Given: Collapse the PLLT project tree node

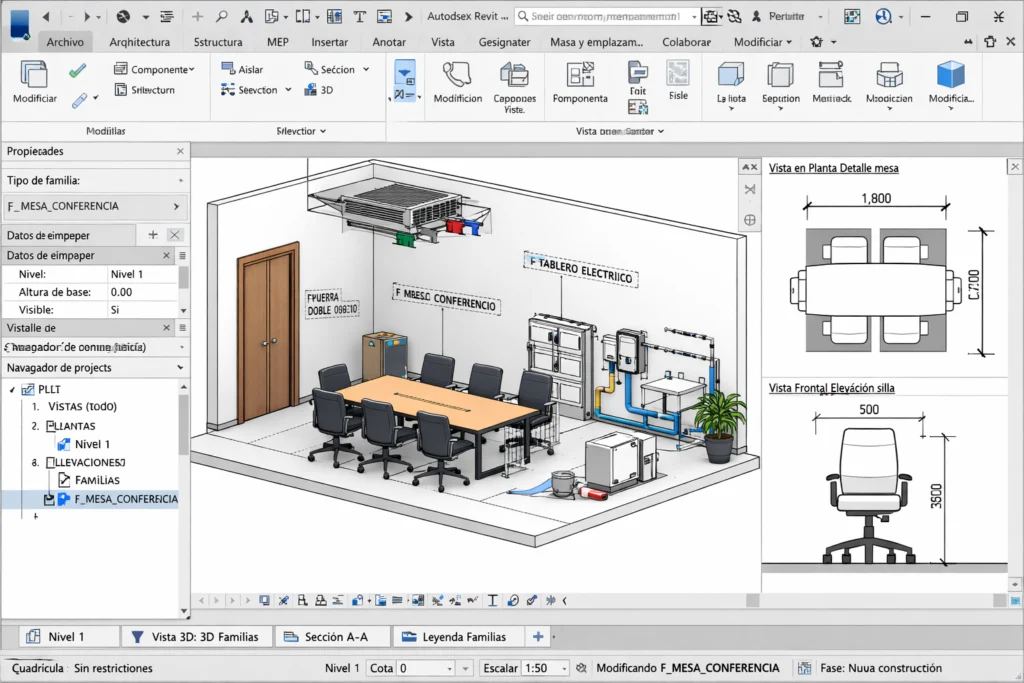Looking at the screenshot, I should tap(13, 389).
